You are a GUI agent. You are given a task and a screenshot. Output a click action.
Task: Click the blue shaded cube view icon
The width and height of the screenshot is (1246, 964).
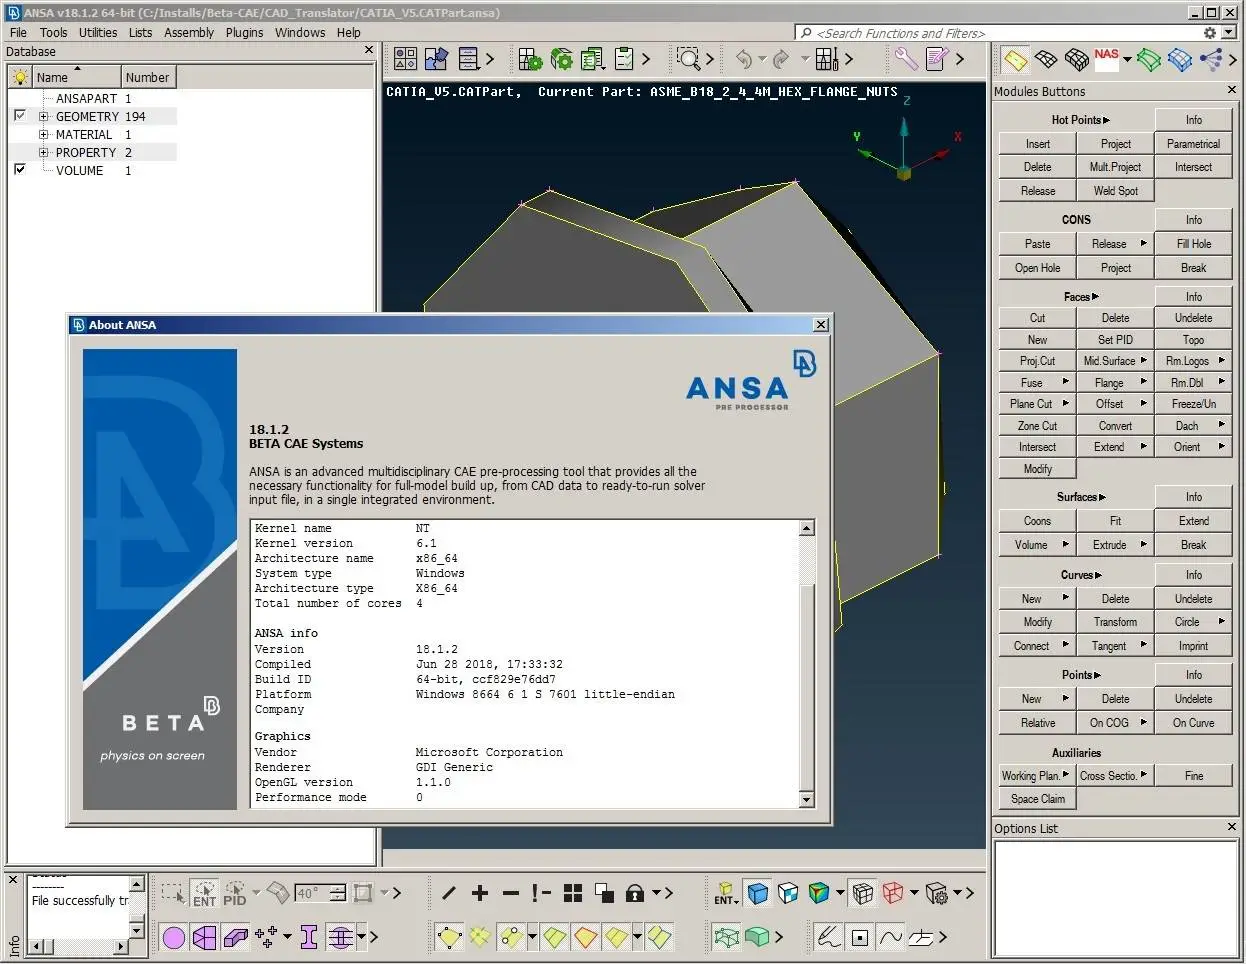click(758, 893)
